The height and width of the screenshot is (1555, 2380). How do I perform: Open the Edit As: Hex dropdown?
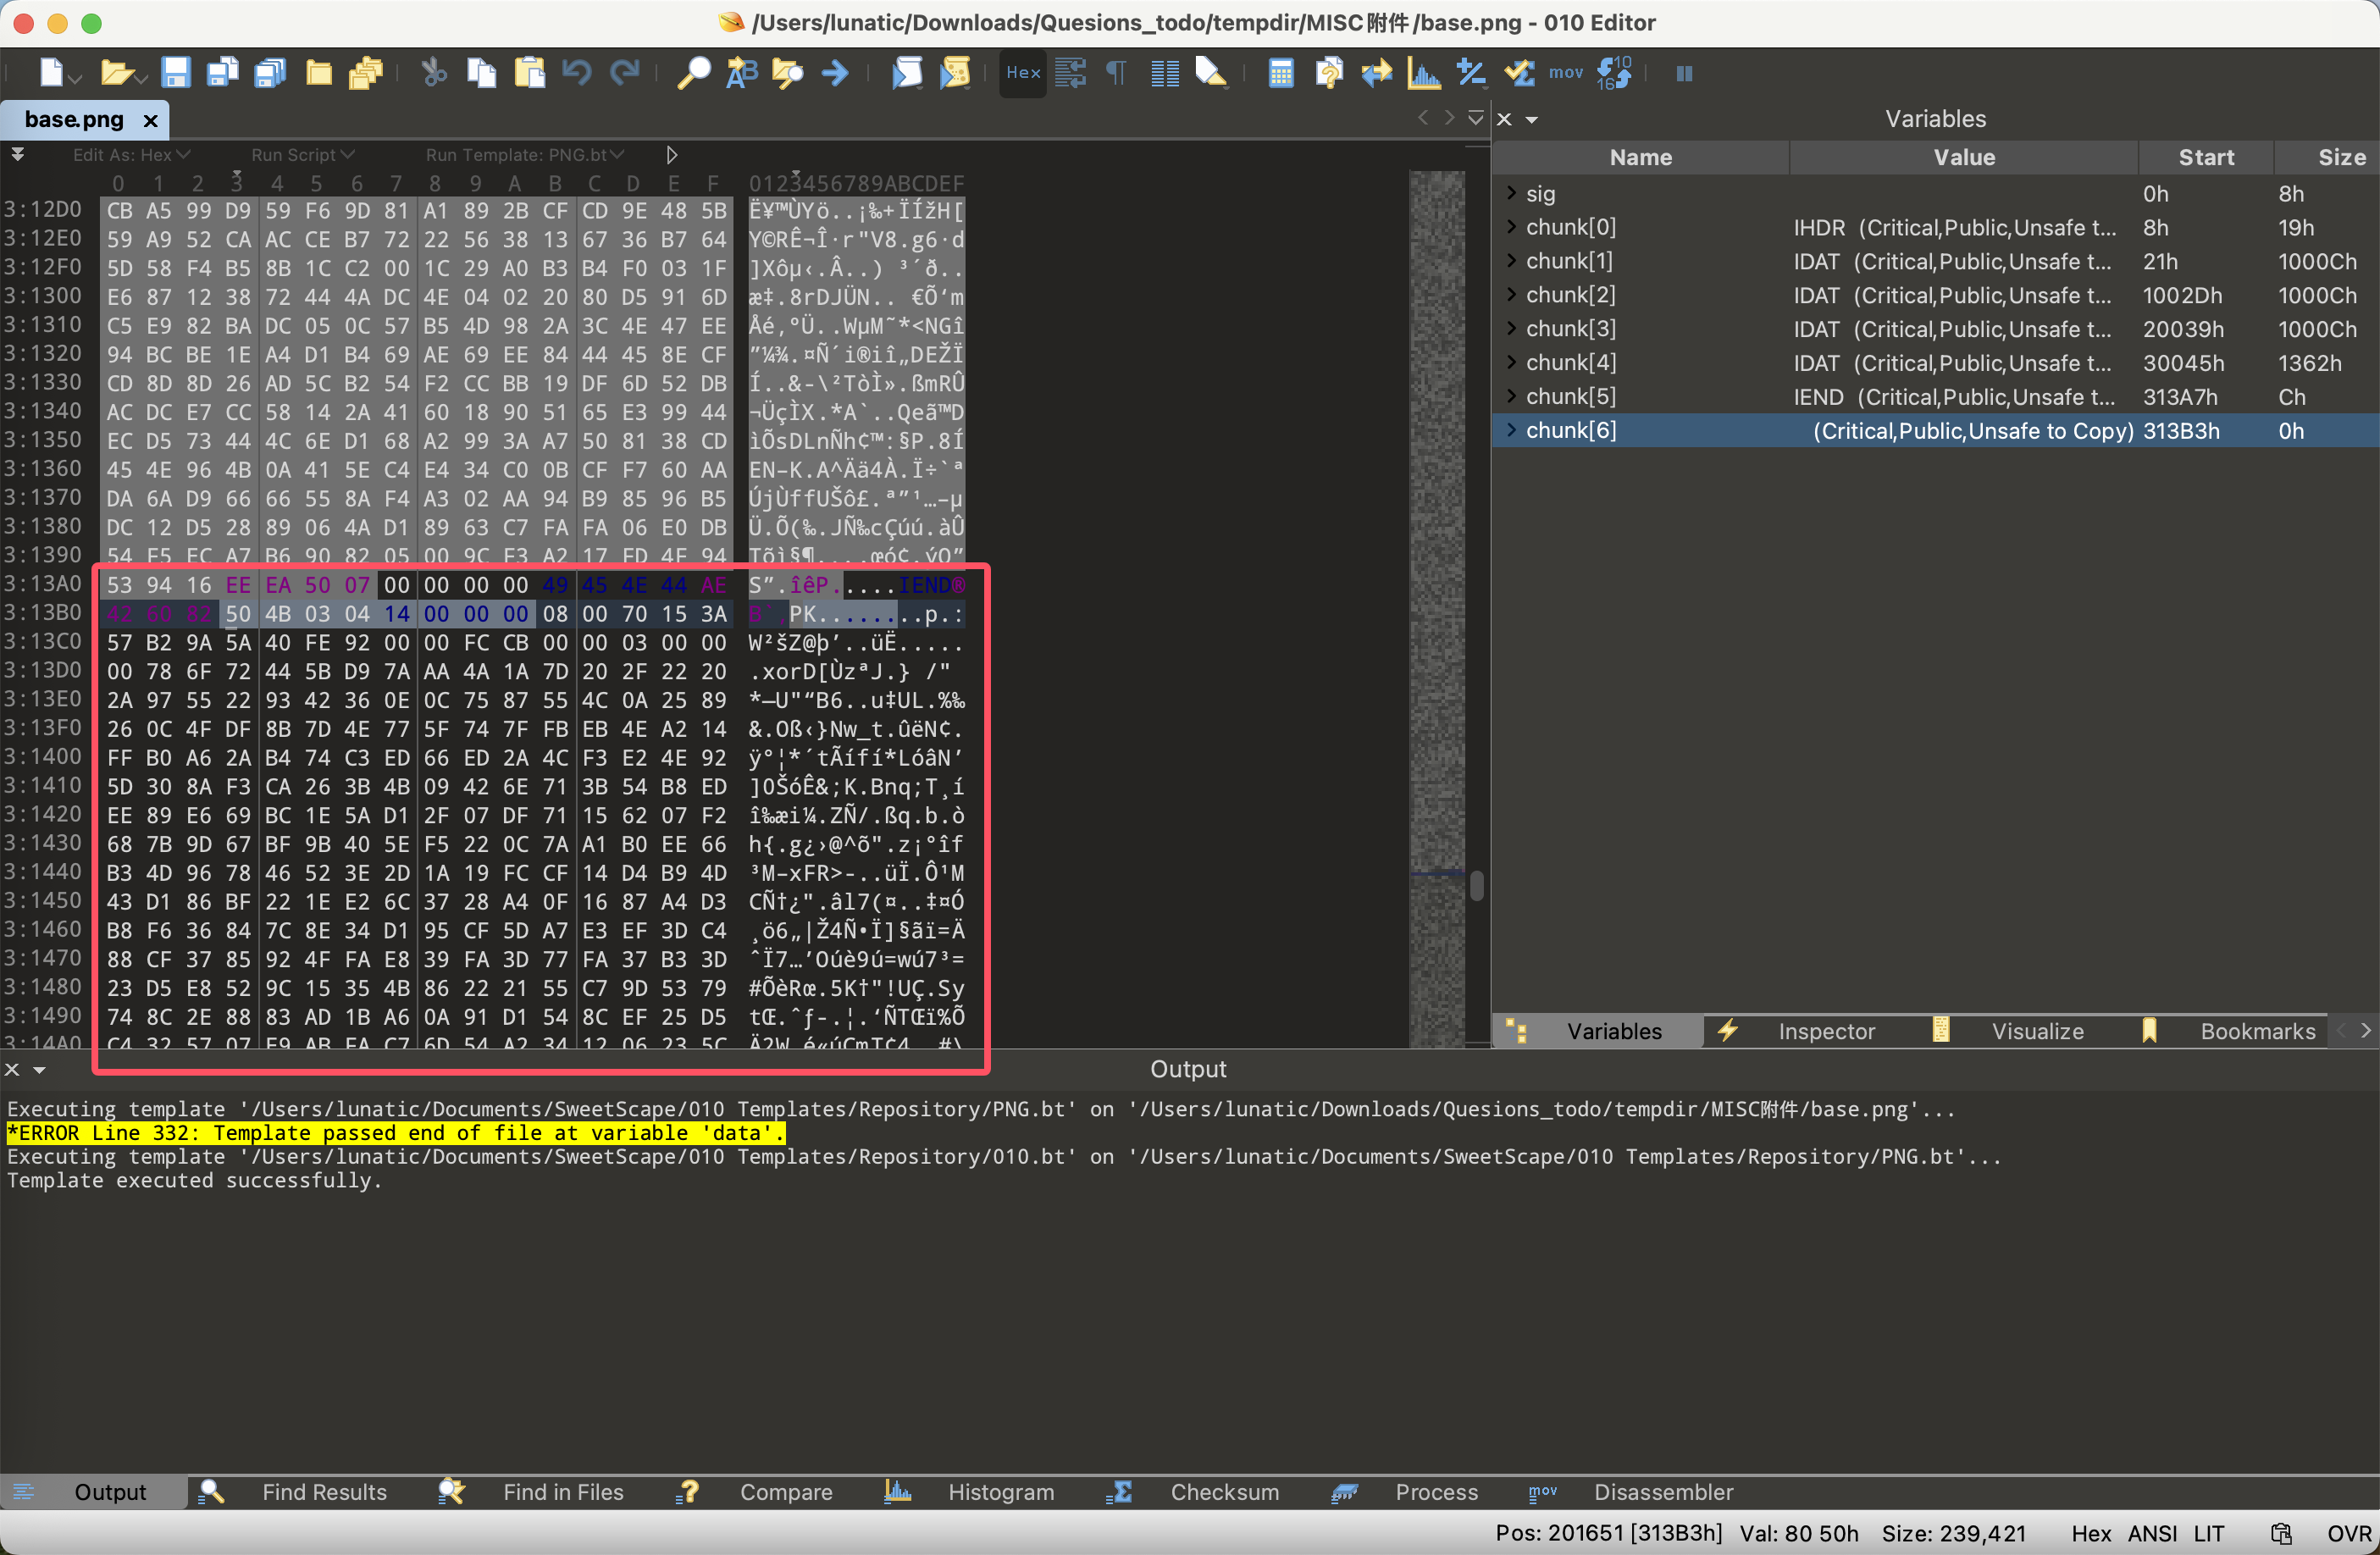click(x=131, y=155)
